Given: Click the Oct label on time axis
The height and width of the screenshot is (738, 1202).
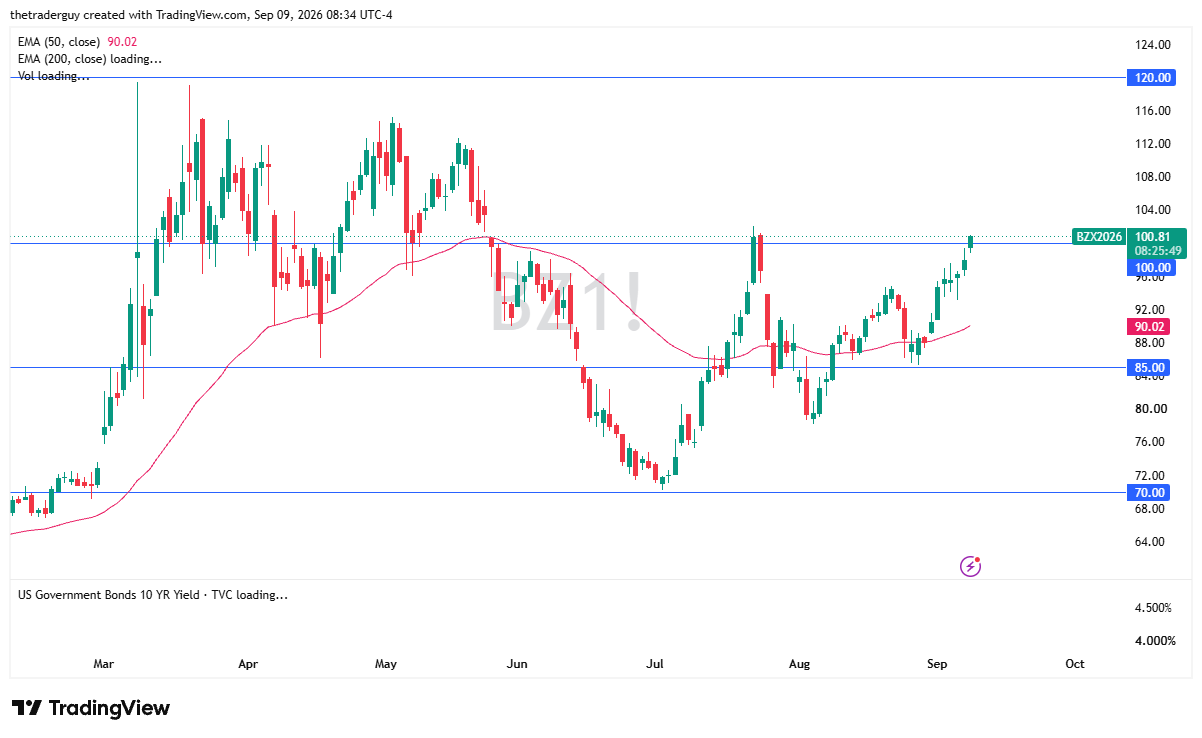Looking at the screenshot, I should pos(1075,664).
